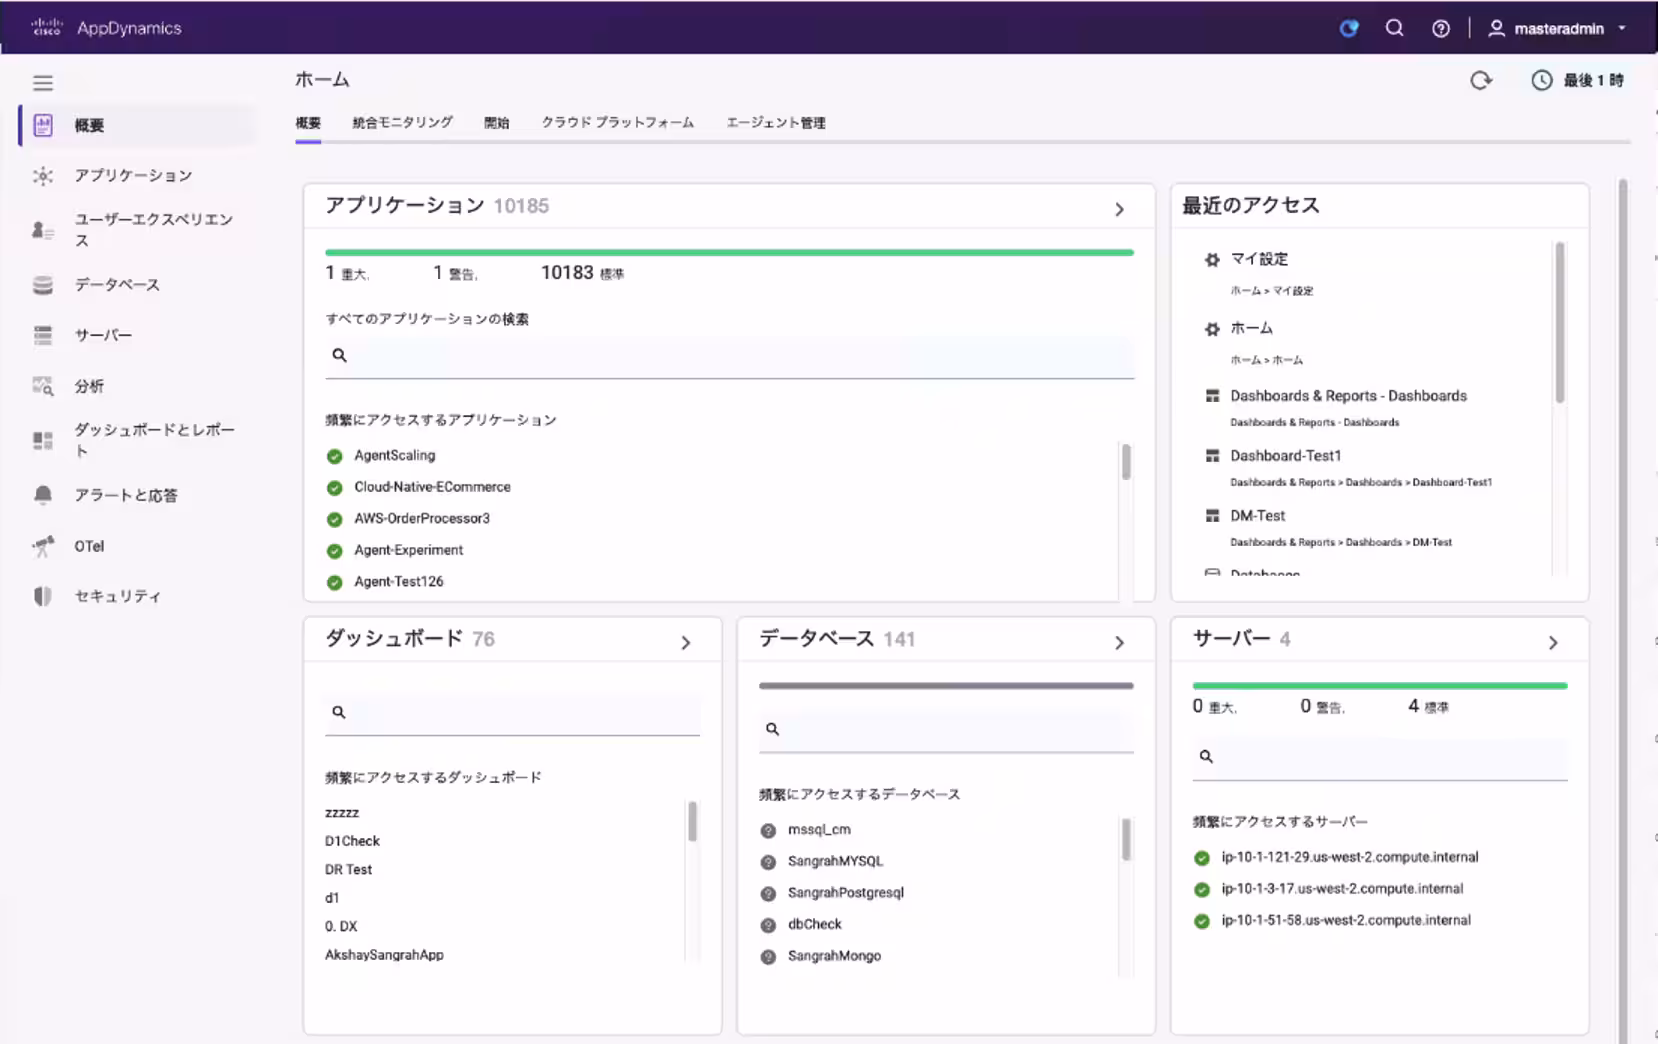
Task: Open the セキュリティ shield icon
Action: [42, 596]
